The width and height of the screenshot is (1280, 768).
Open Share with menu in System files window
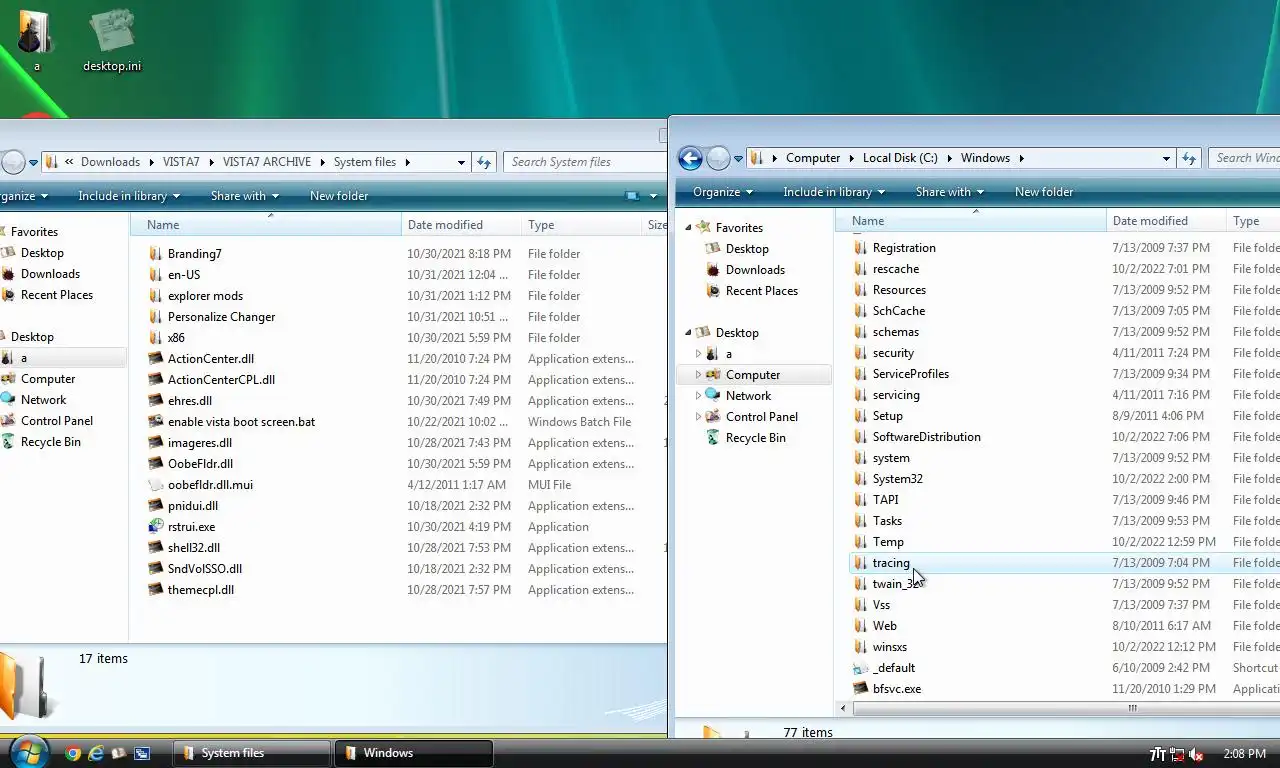coord(245,196)
